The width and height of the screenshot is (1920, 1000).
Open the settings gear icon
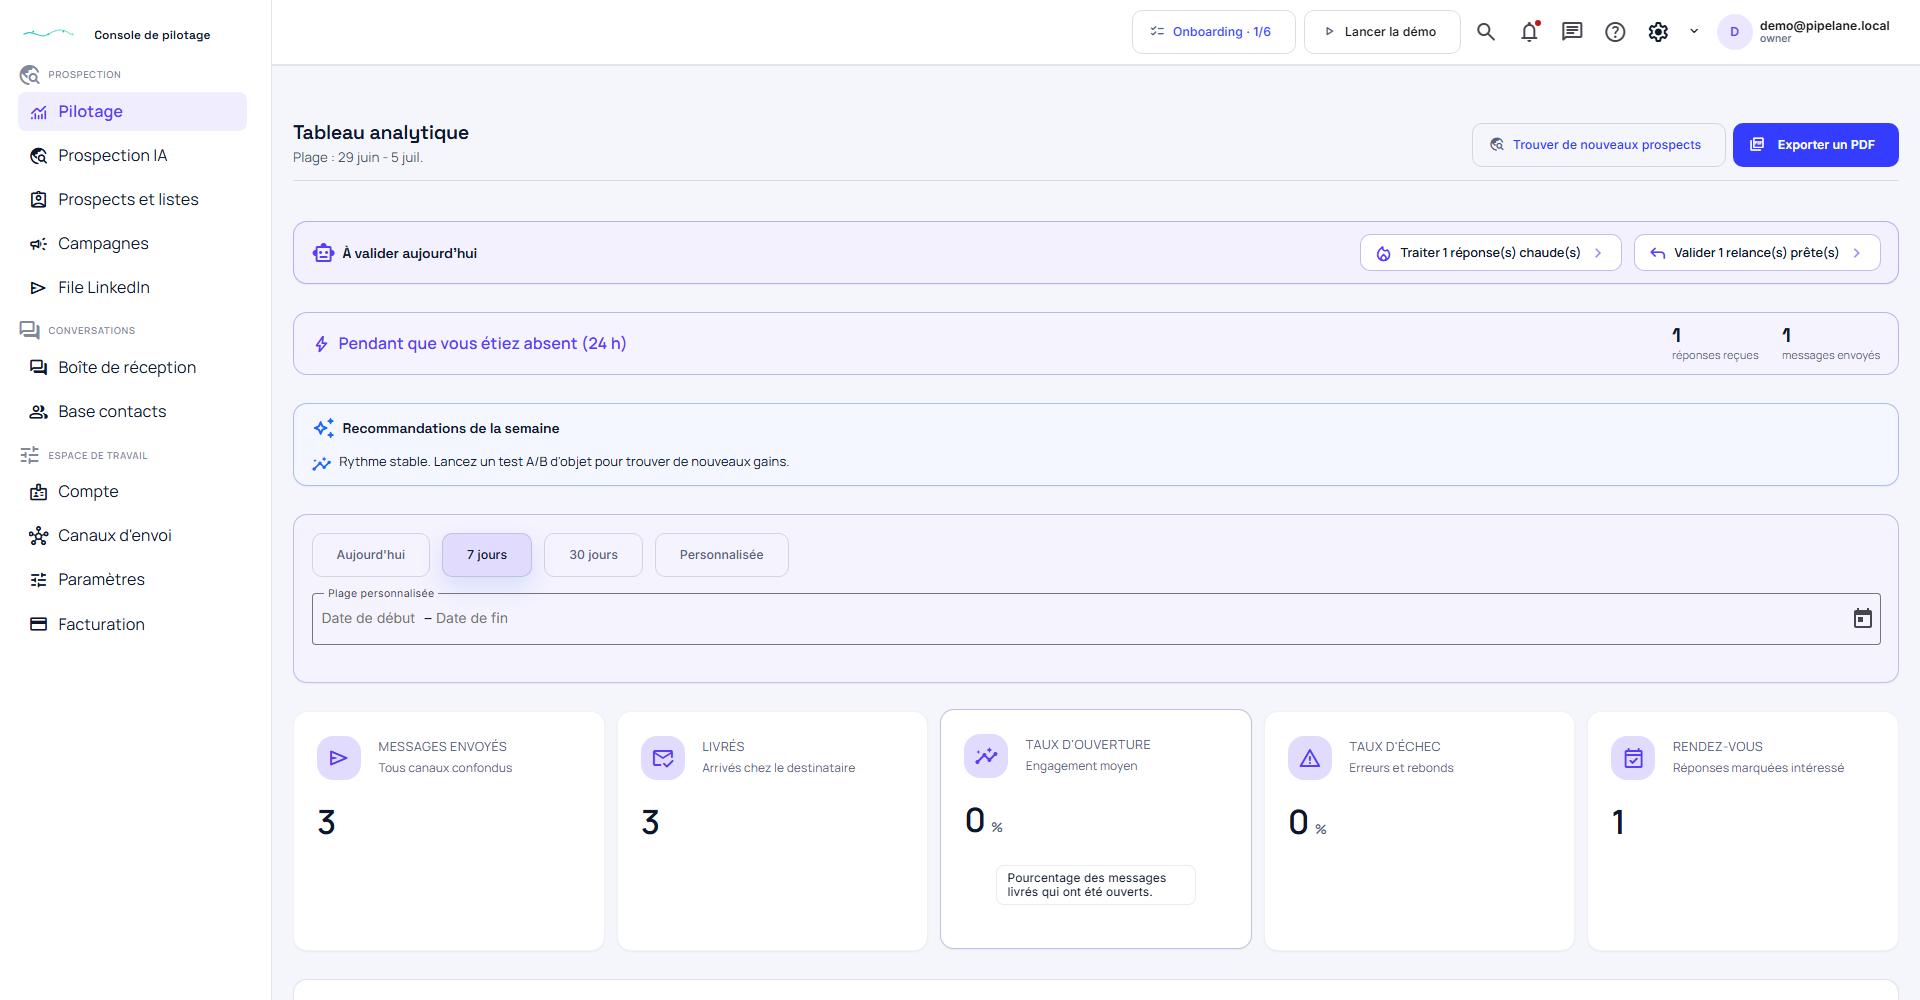tap(1658, 32)
